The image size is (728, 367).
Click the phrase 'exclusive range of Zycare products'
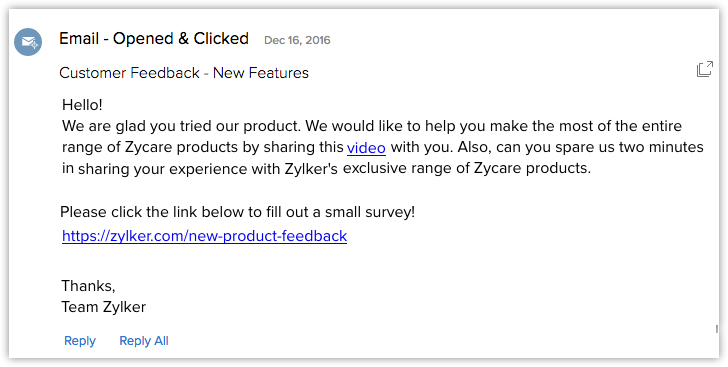467,168
